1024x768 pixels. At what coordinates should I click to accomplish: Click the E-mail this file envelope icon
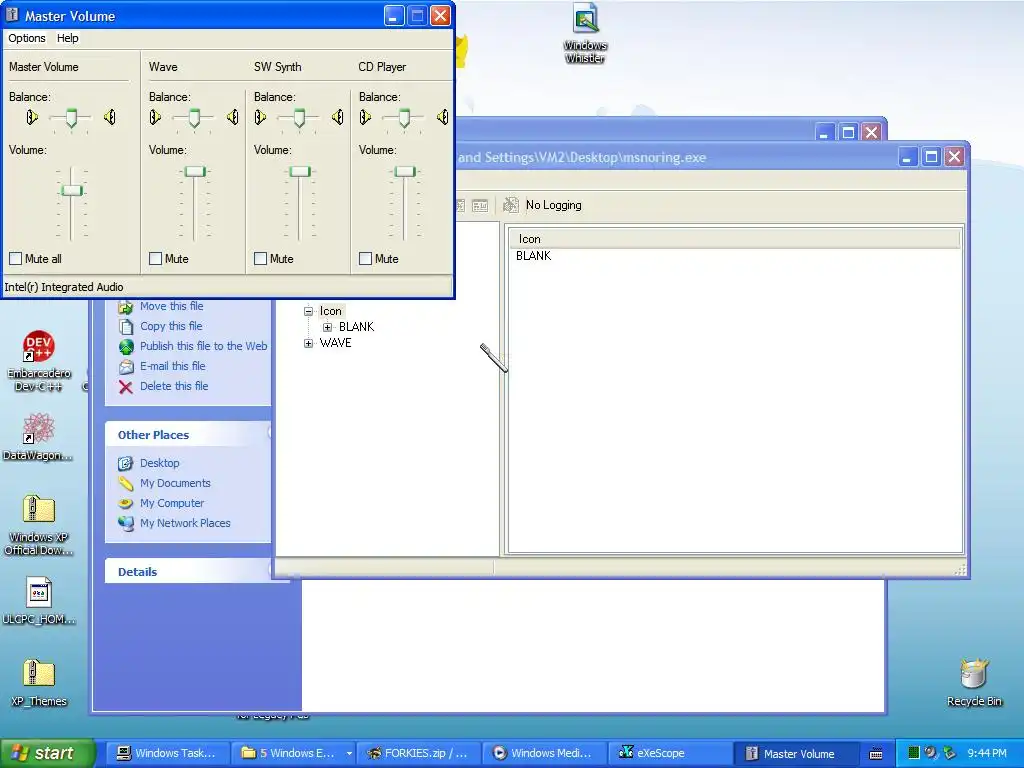point(126,366)
